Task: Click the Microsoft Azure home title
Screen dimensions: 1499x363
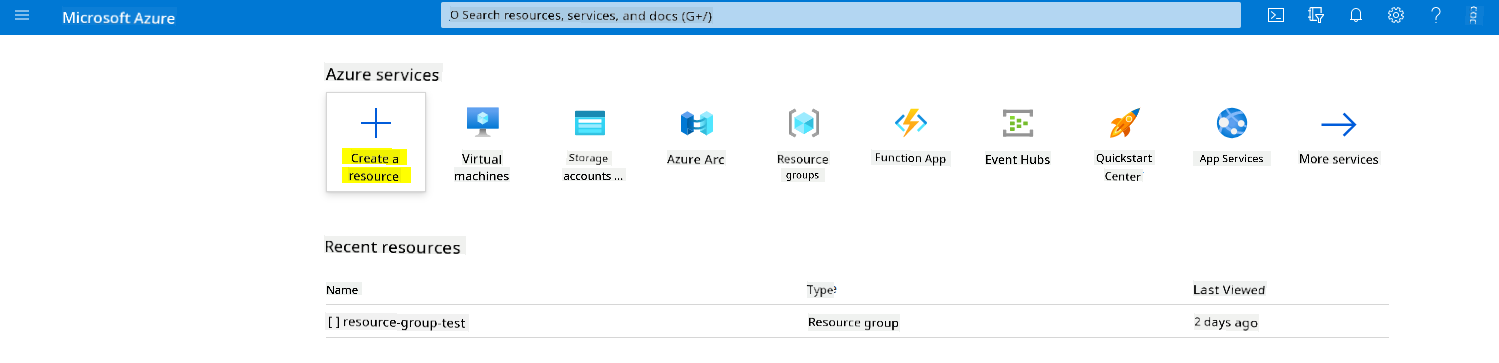Action: coord(118,18)
